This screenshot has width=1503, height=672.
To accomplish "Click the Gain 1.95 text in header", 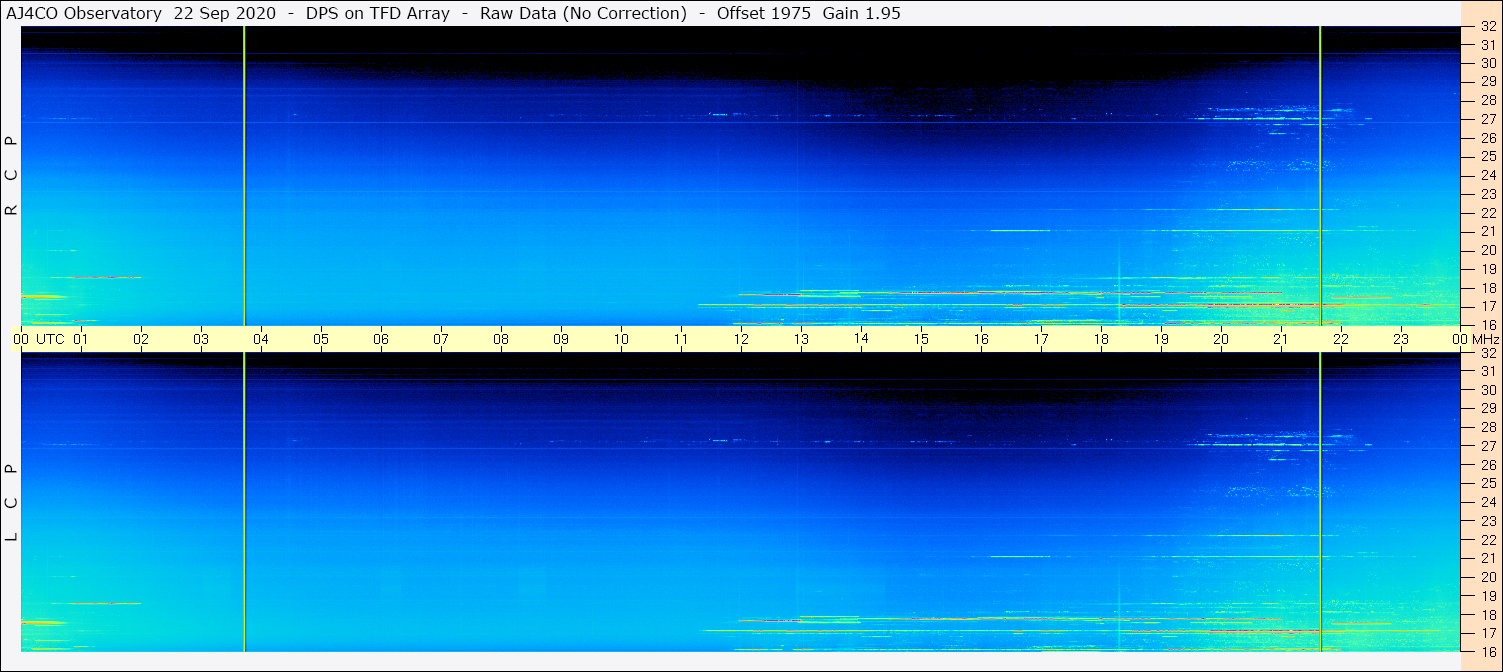I will pos(861,13).
